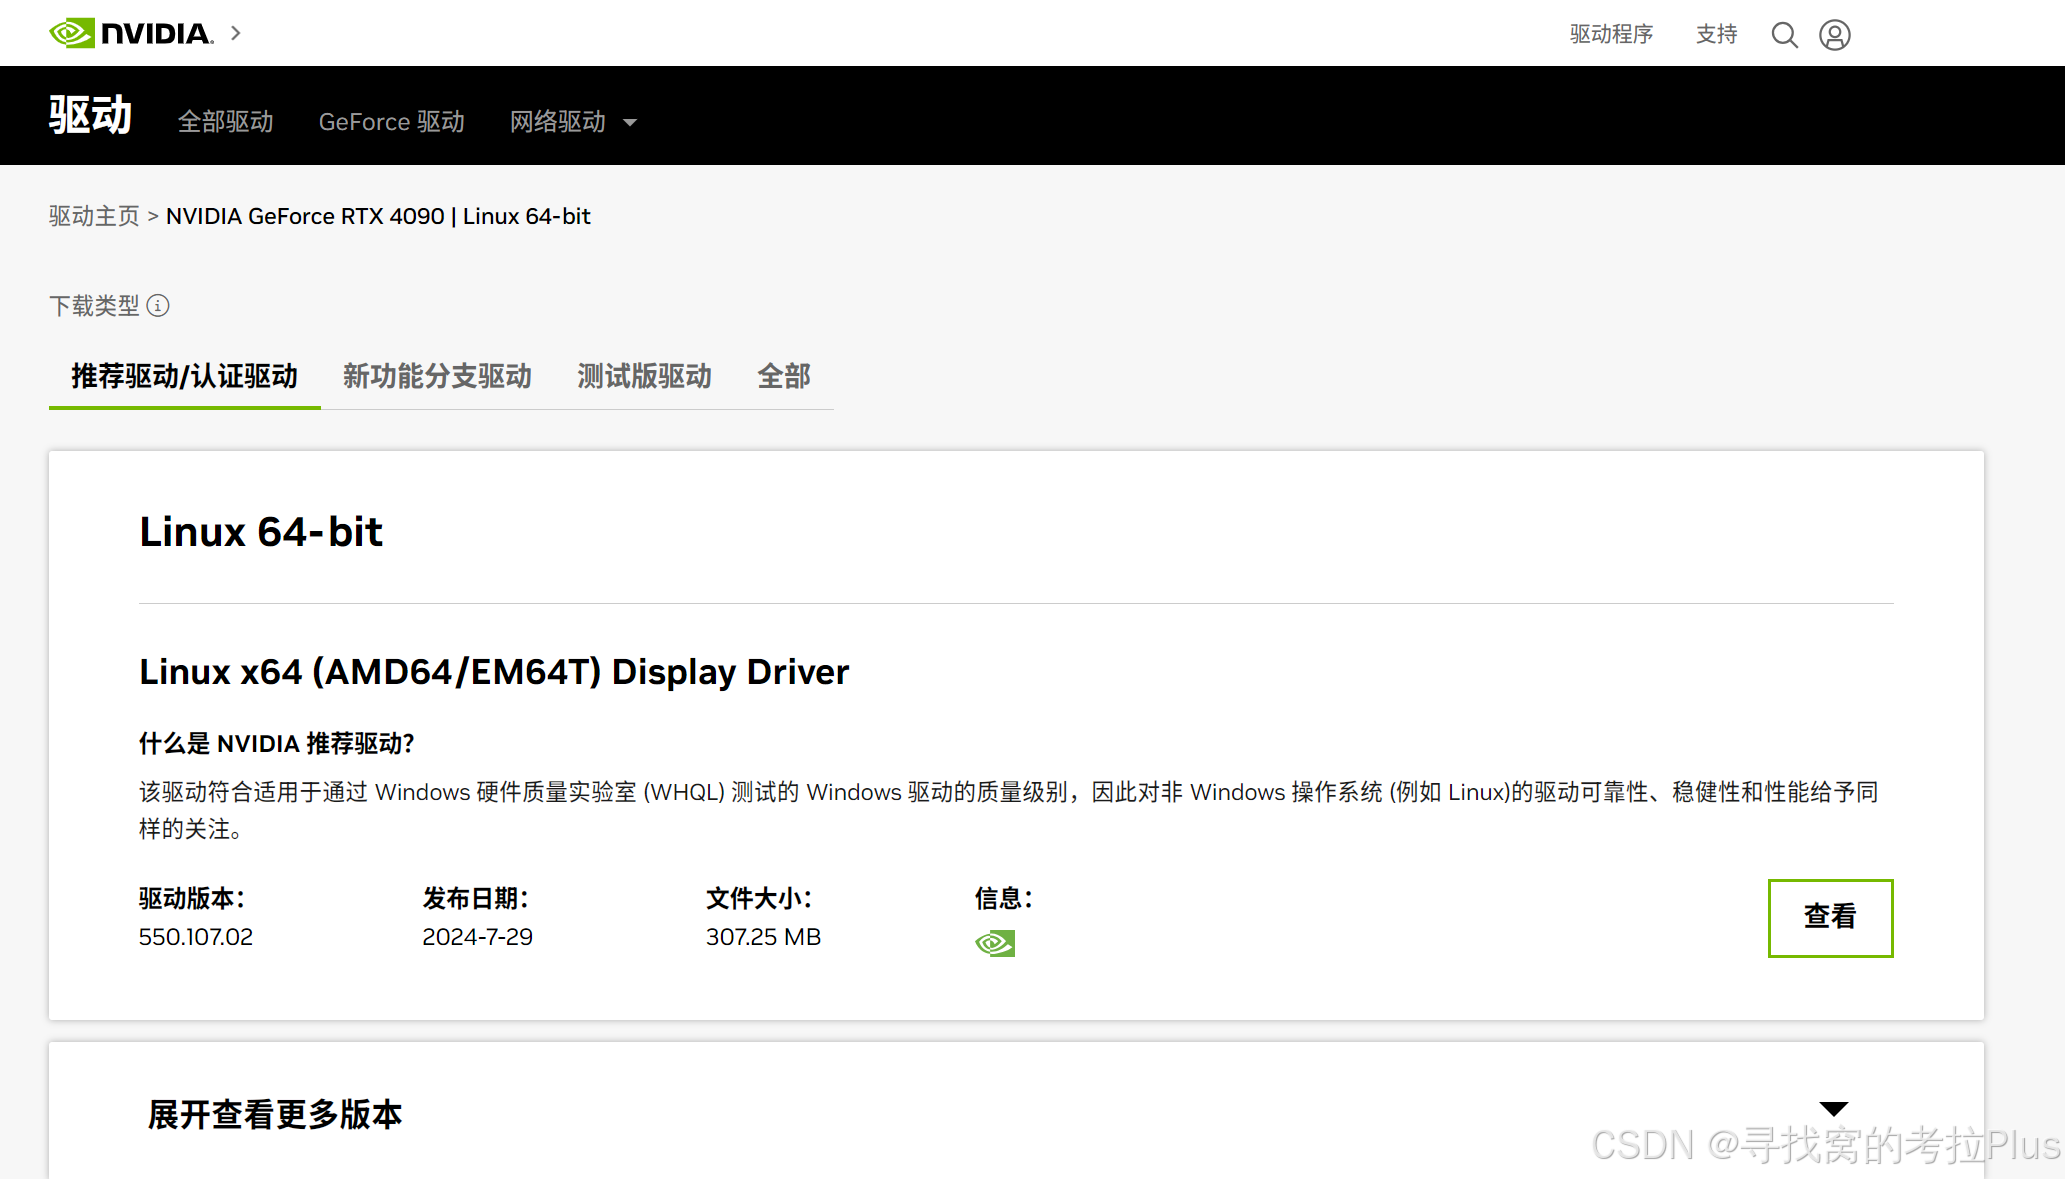Click info icon next to 下载类型
This screenshot has height=1179, width=2065.
(x=158, y=305)
